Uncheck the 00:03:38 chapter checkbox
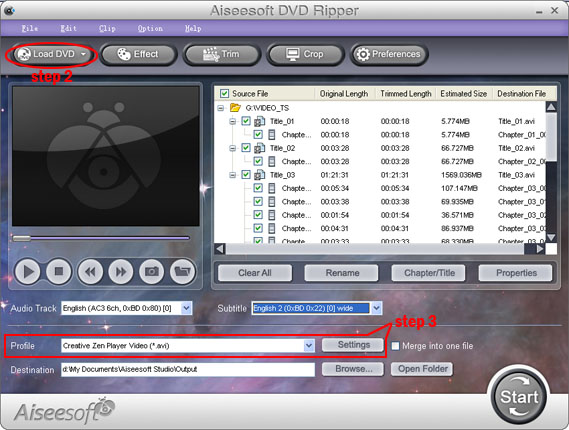Viewport: 569px width, 430px height. [258, 201]
